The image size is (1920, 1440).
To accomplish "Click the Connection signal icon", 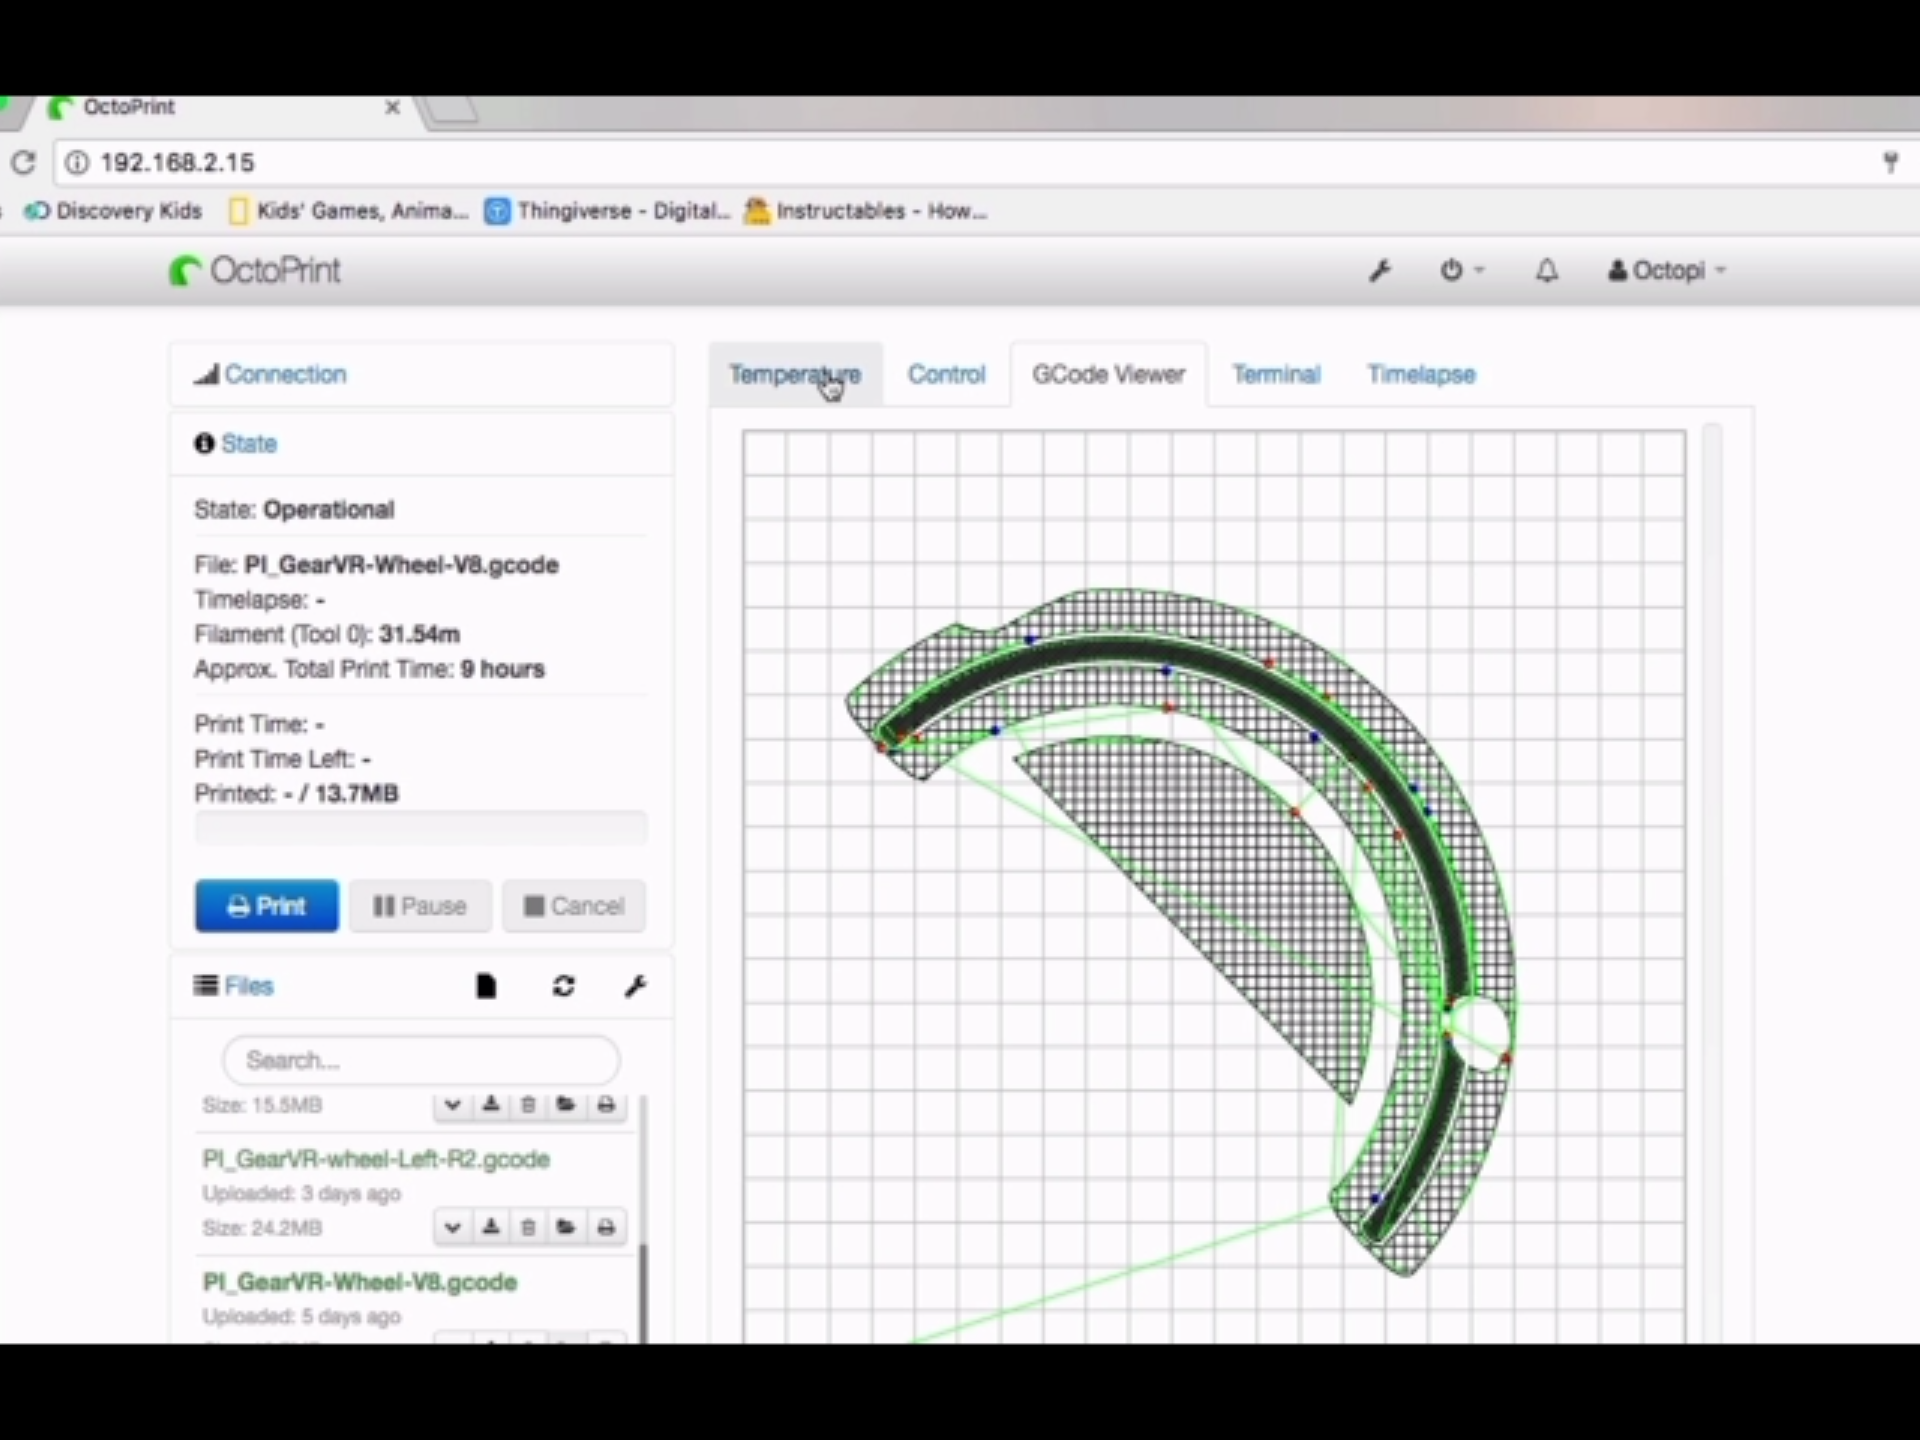I will click(206, 374).
